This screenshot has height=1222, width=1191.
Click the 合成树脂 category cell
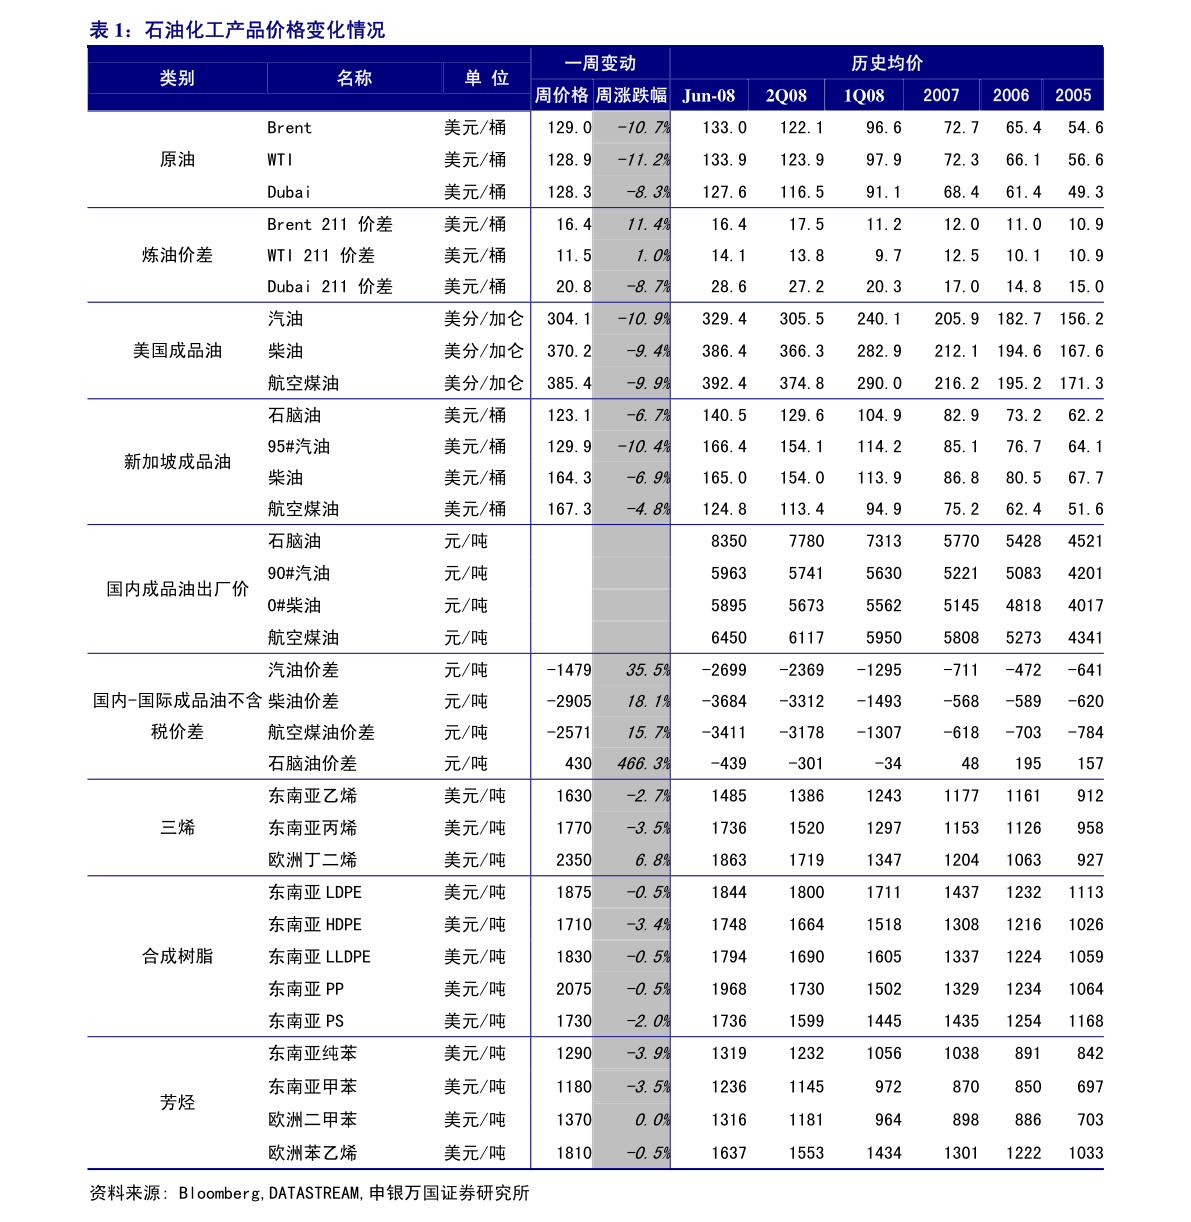click(177, 956)
